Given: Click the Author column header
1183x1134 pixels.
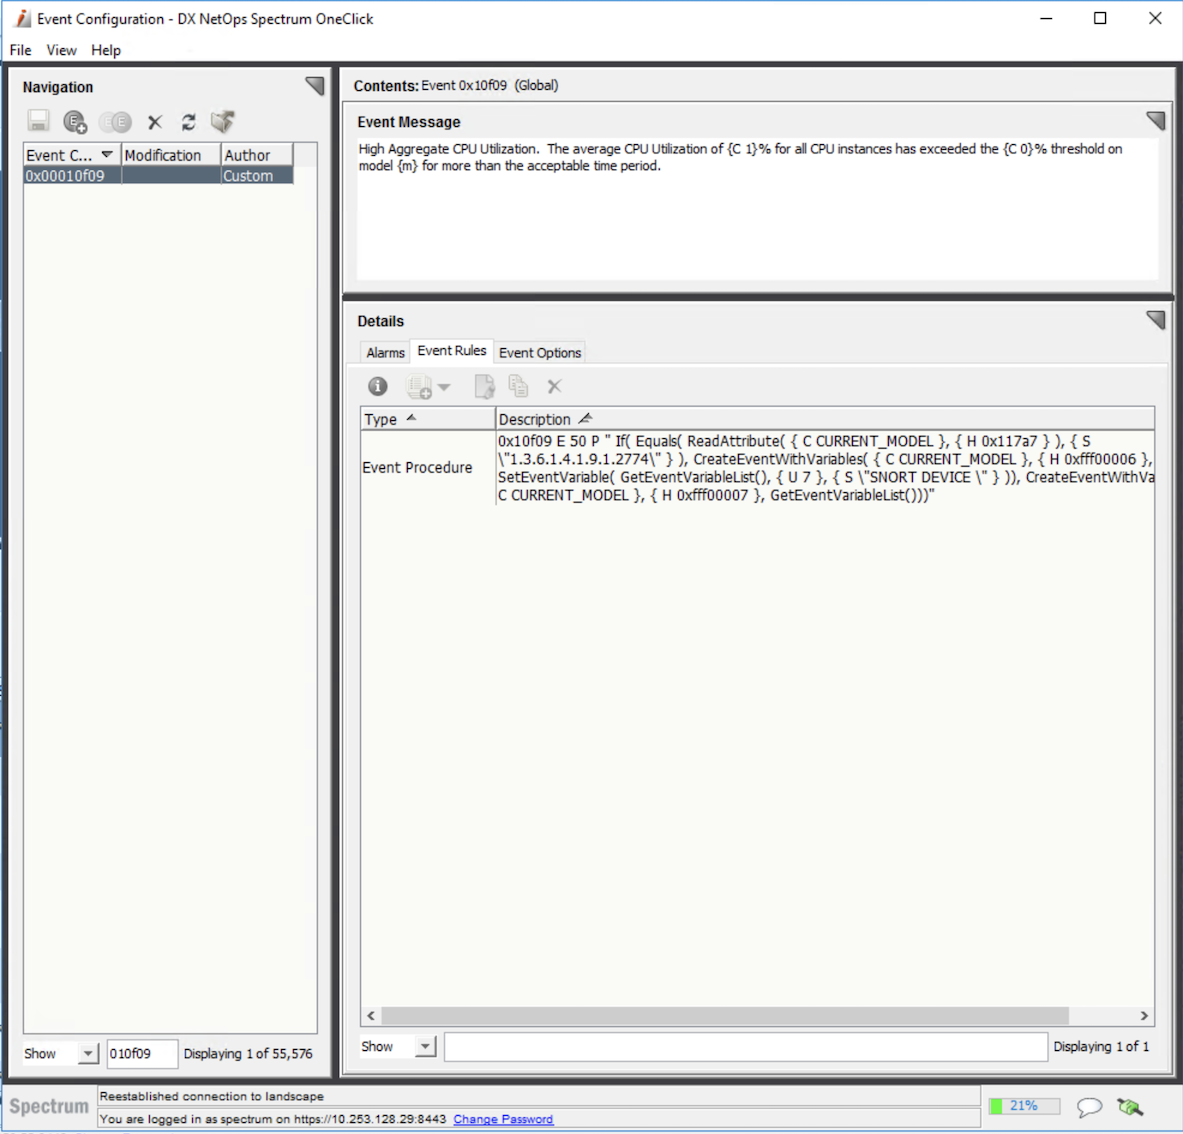Looking at the screenshot, I should pos(257,155).
